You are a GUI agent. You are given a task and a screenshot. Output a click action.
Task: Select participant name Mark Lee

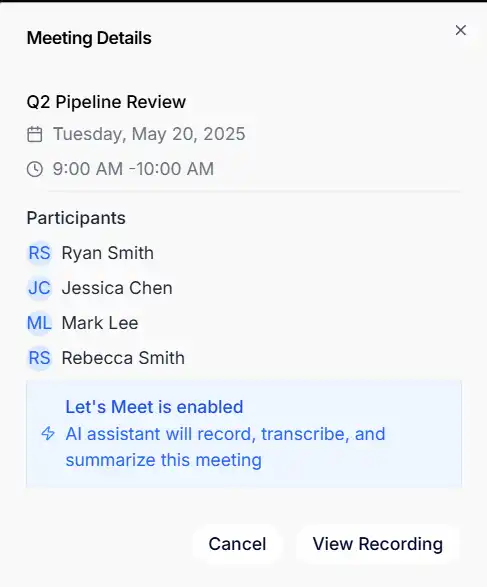[x=100, y=323]
